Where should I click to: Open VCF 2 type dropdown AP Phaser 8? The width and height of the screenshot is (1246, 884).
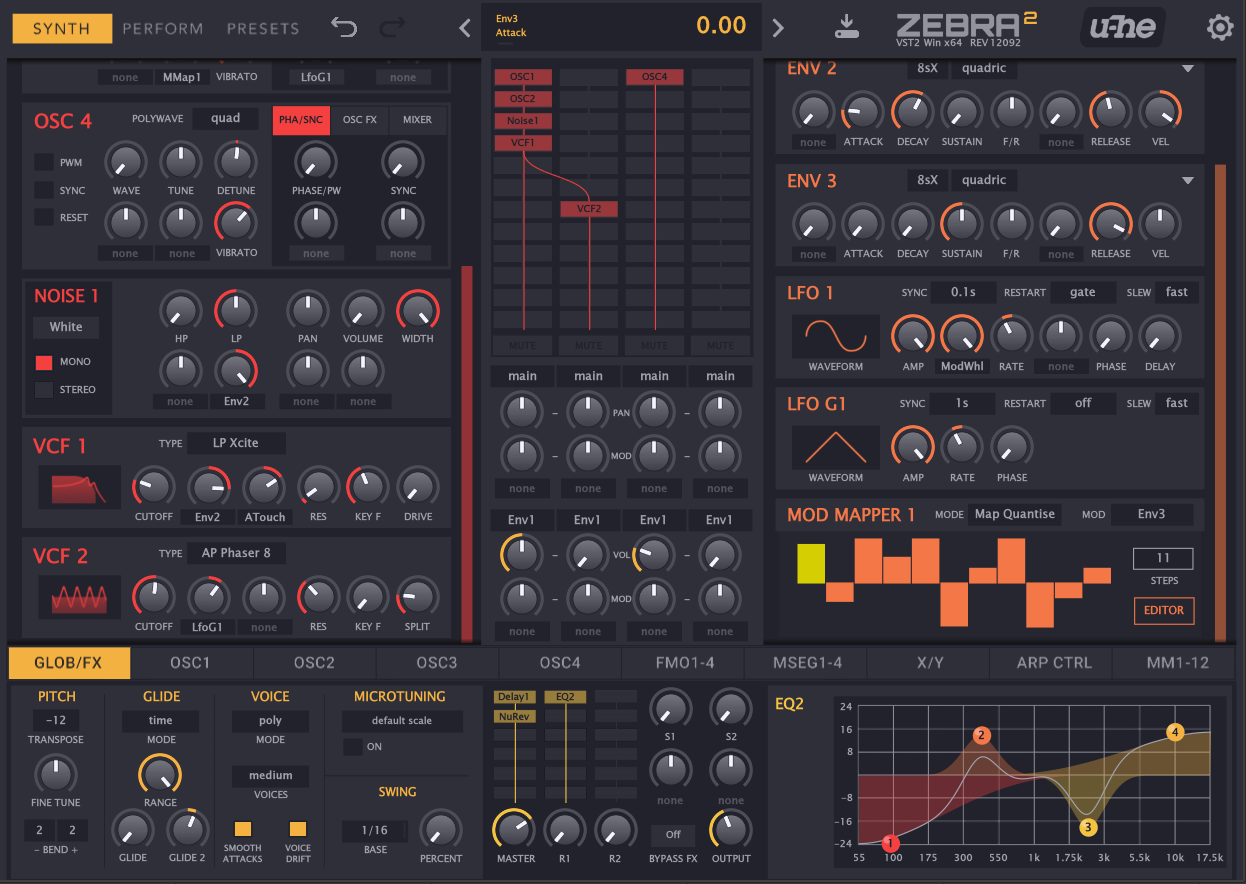(x=236, y=553)
